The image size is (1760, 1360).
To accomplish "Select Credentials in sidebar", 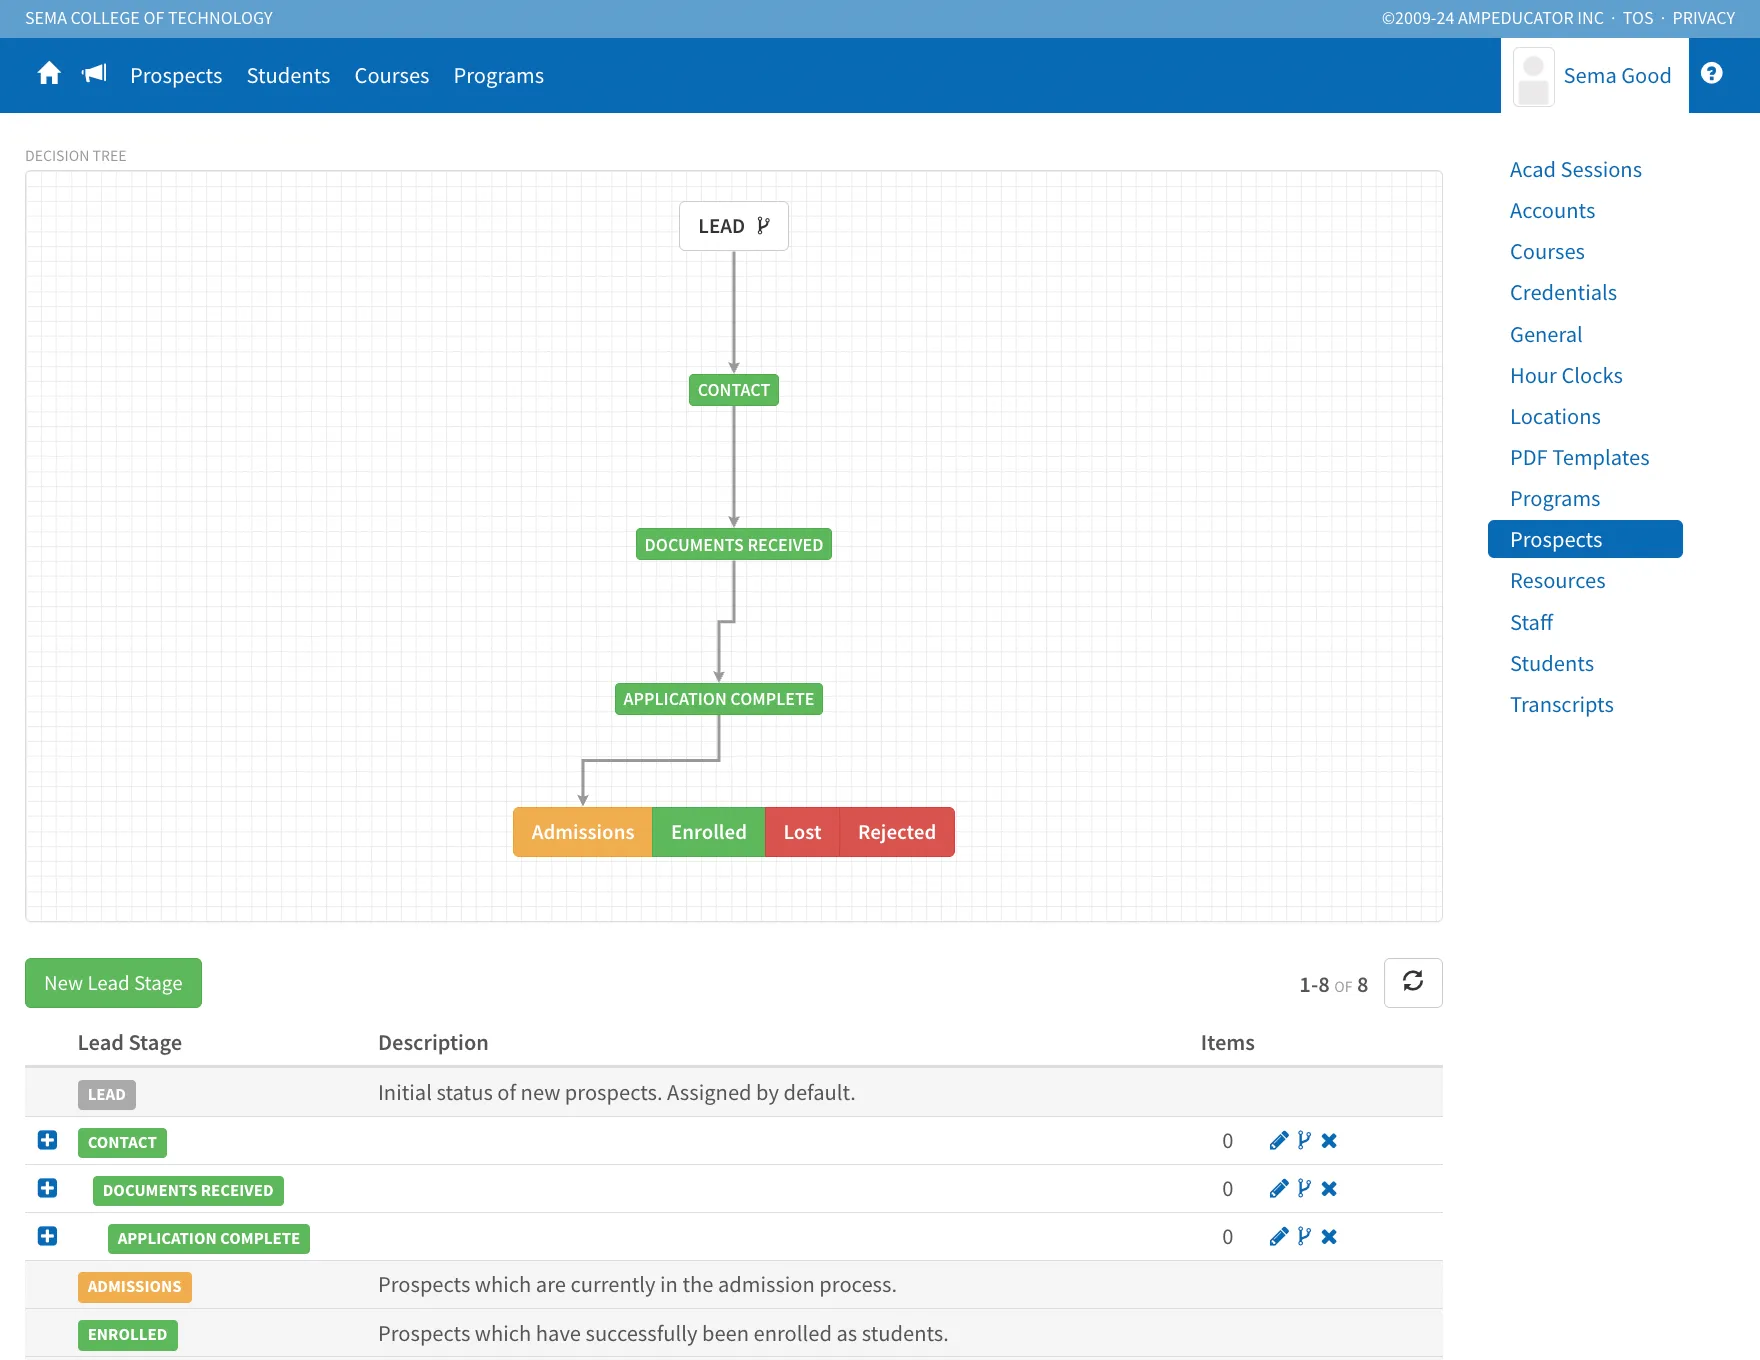I will point(1563,293).
